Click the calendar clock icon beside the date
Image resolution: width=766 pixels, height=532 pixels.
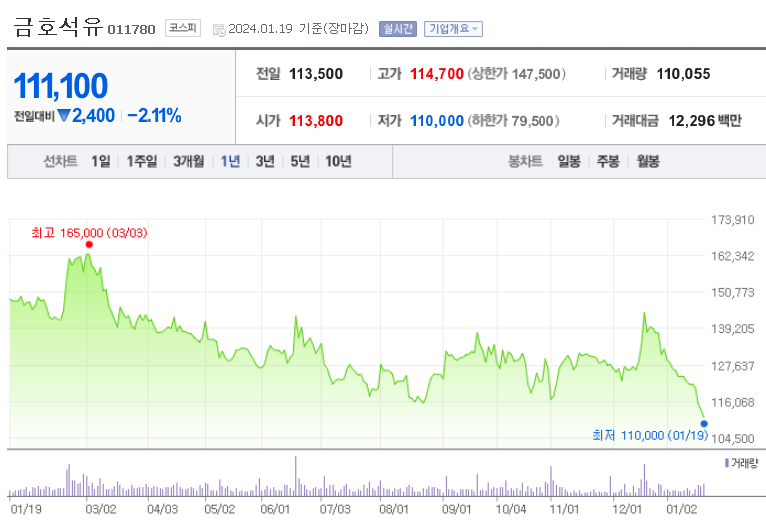(219, 30)
